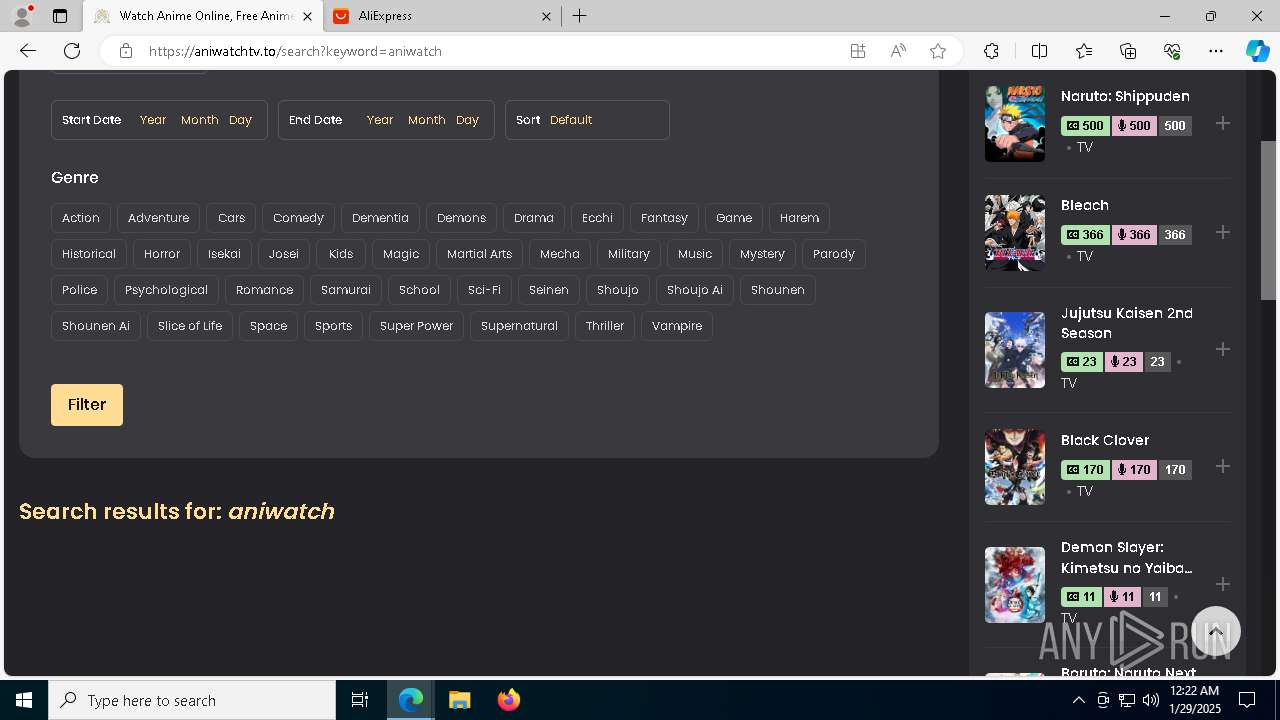Open File Explorer from taskbar
1280x720 pixels.
460,700
